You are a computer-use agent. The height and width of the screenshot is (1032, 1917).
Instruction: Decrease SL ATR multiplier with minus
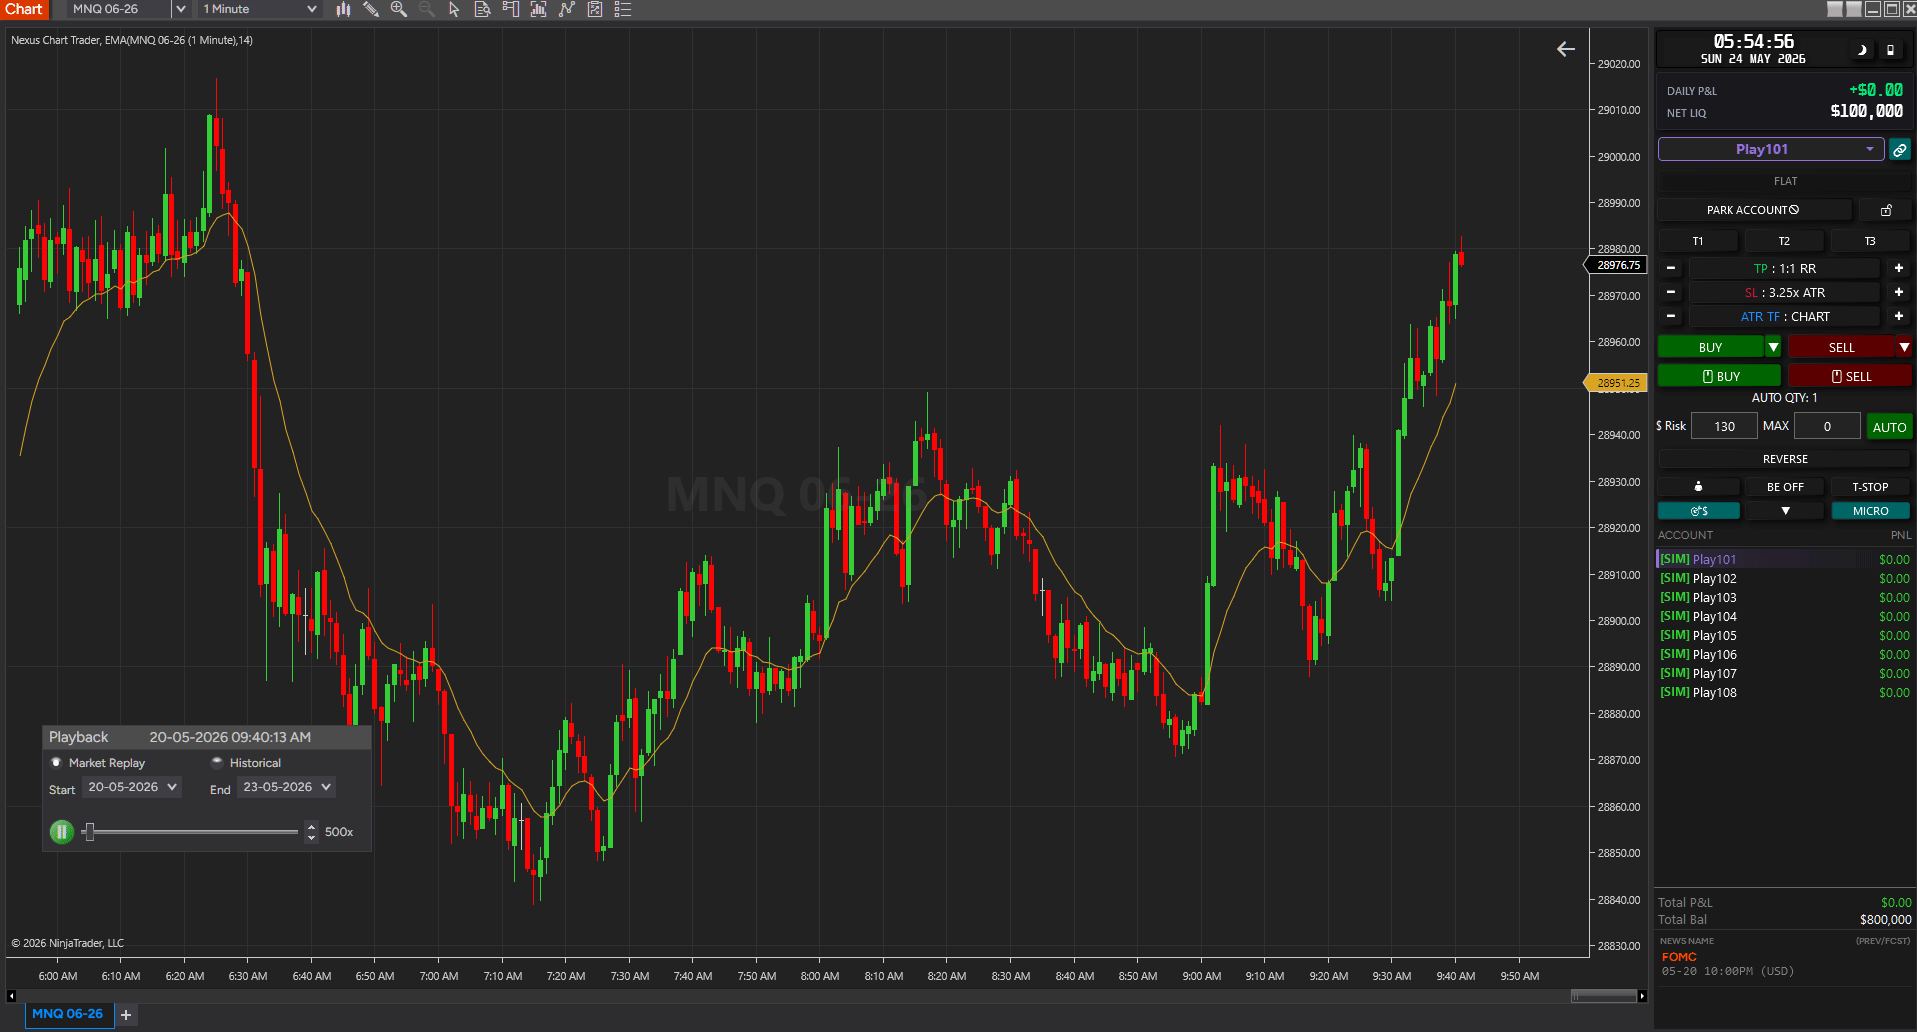tap(1671, 292)
